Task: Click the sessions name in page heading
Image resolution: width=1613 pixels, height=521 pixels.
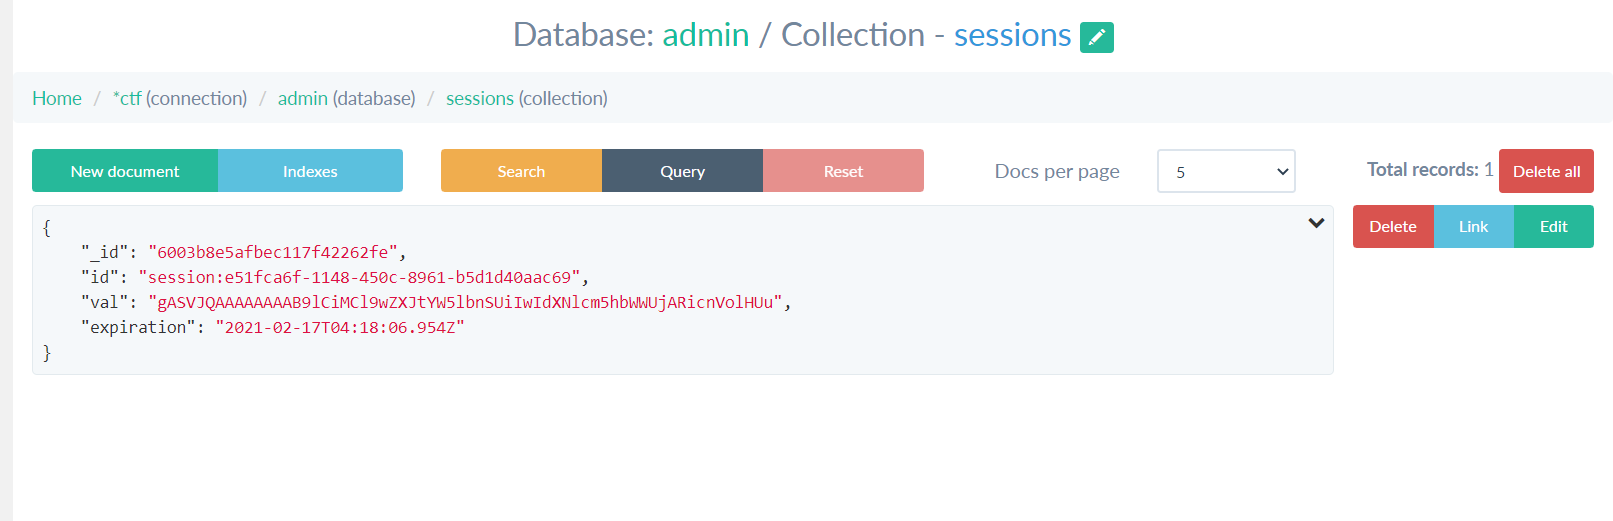Action: [1012, 35]
